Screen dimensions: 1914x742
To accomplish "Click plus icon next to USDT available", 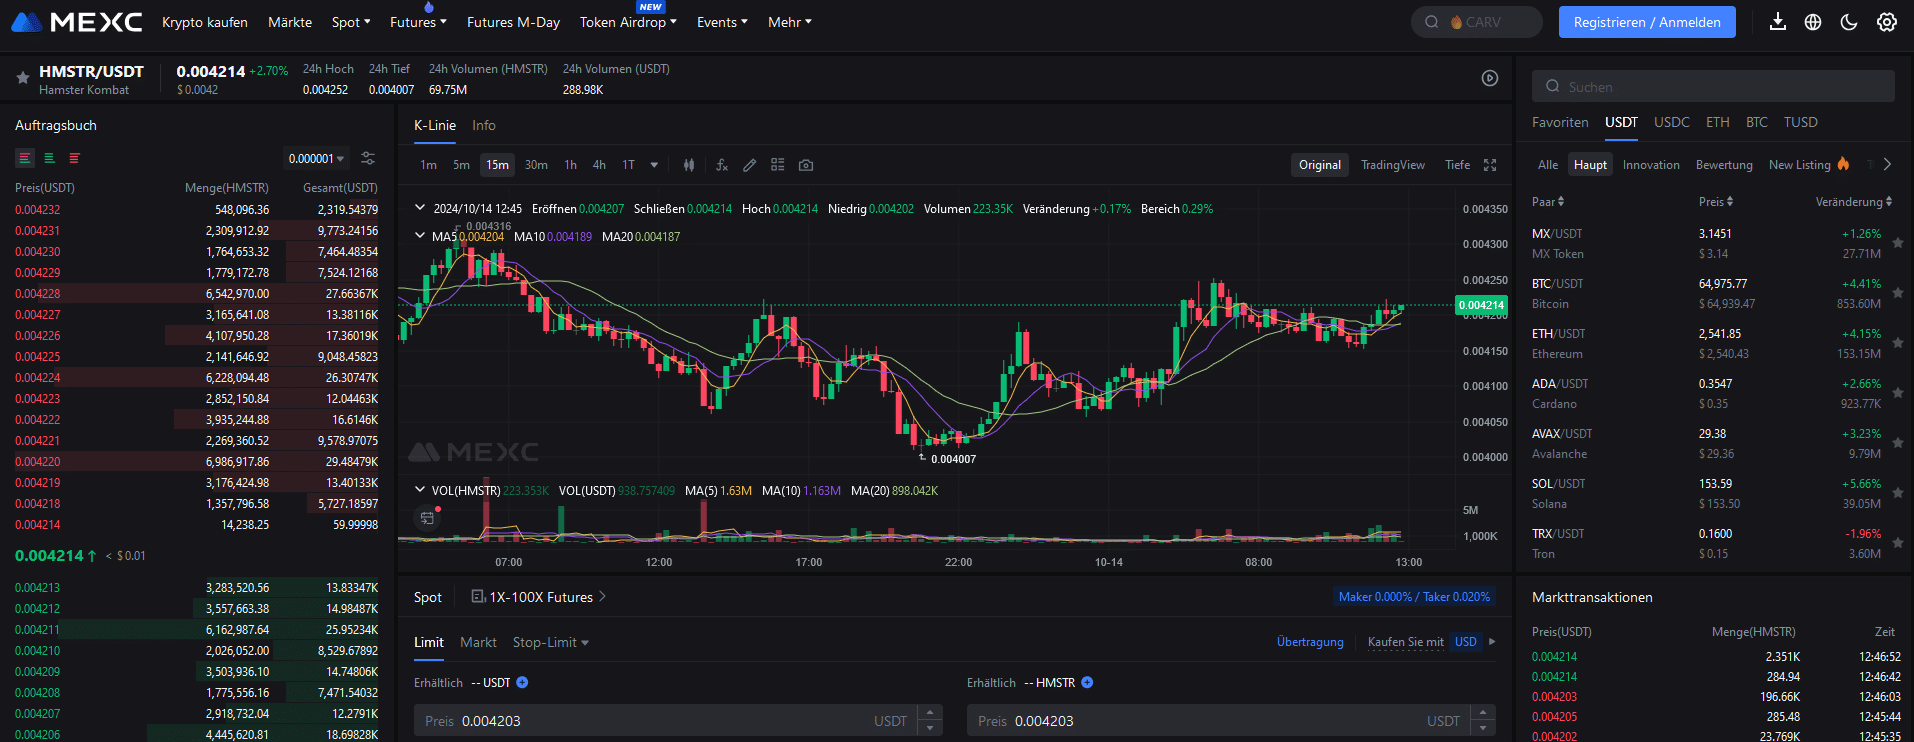I will [522, 682].
